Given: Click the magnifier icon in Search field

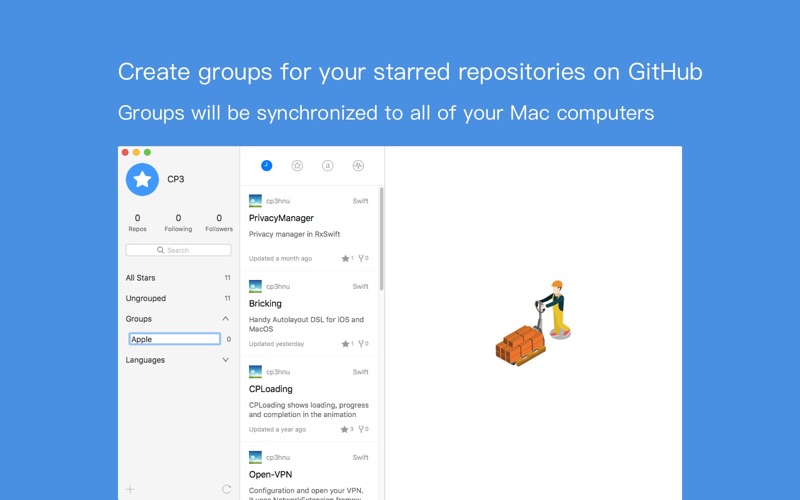Looking at the screenshot, I should (x=161, y=250).
